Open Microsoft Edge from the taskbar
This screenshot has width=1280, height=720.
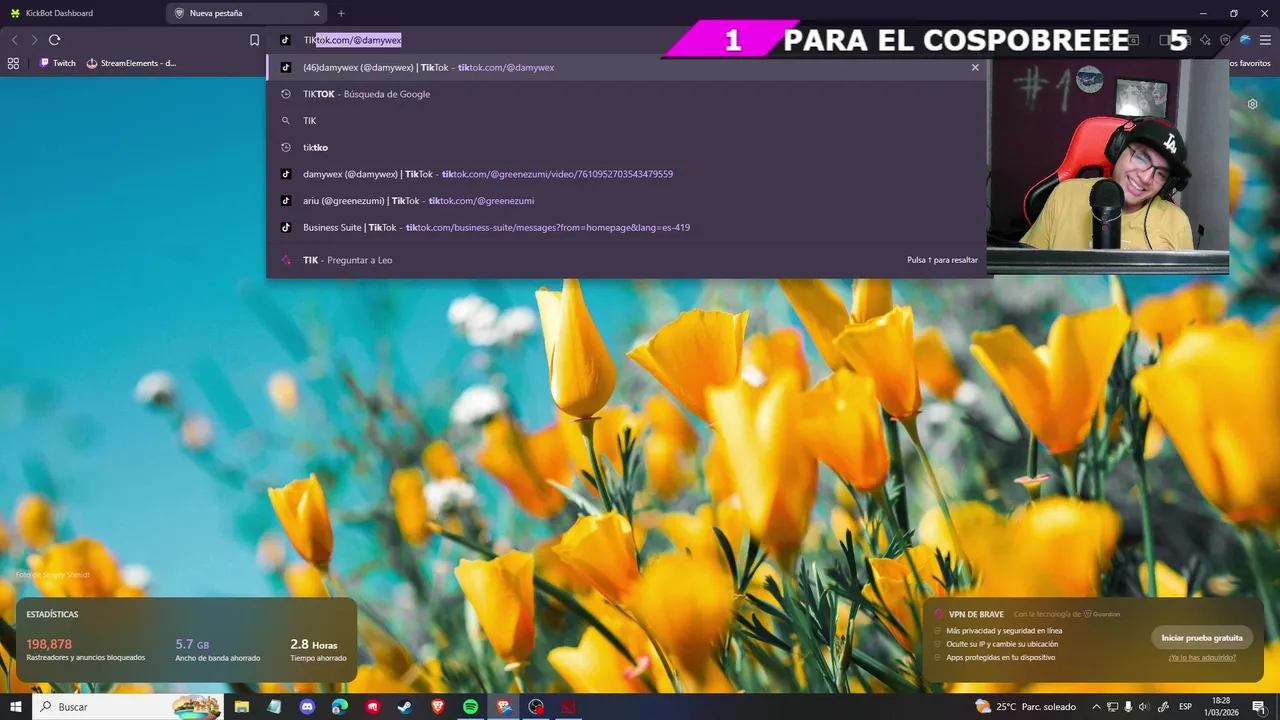coord(340,706)
